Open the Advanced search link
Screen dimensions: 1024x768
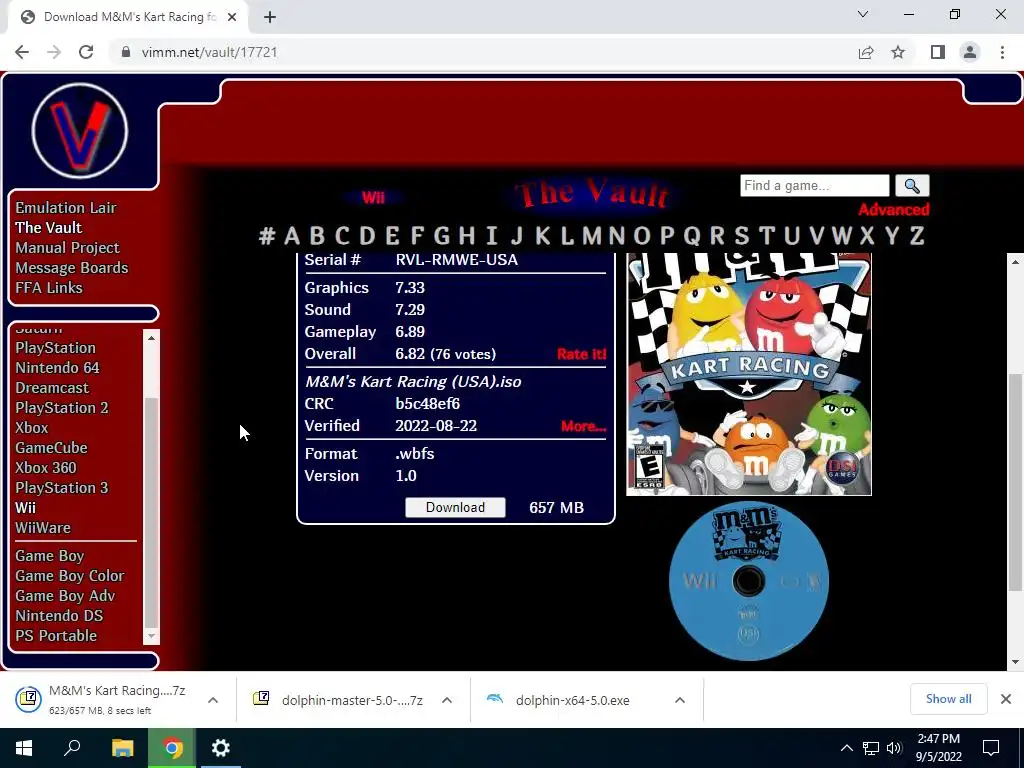893,210
